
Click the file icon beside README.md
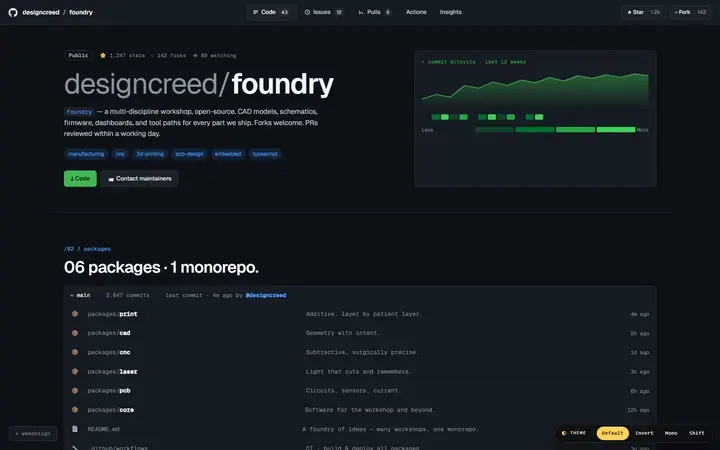pyautogui.click(x=75, y=429)
